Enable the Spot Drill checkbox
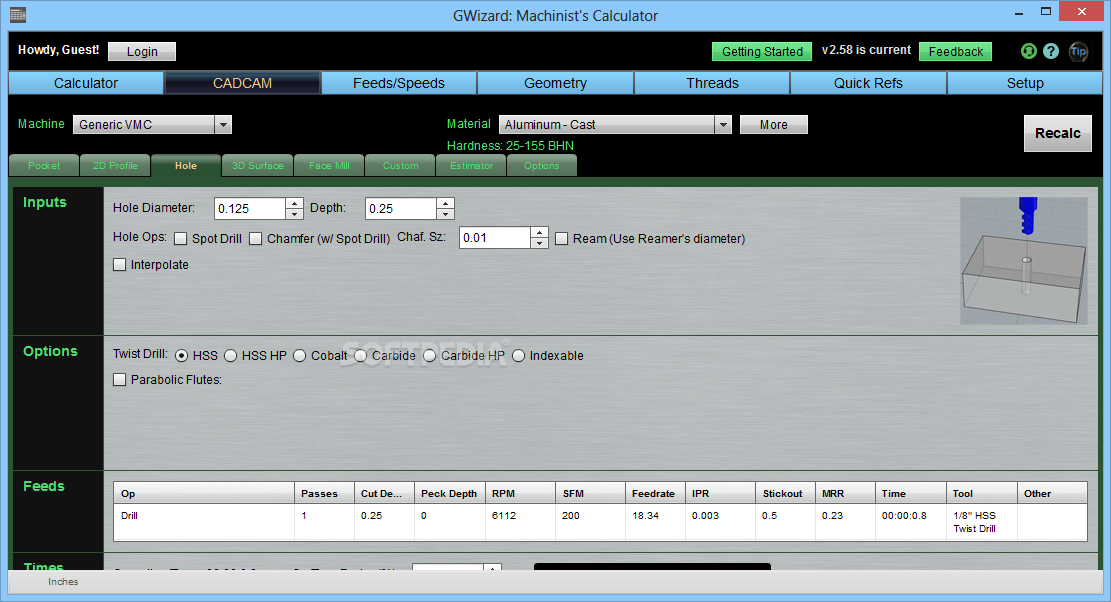 coord(181,239)
